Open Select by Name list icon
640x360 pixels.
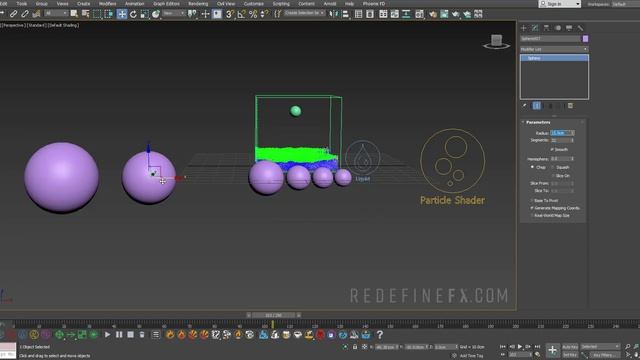tap(85, 14)
